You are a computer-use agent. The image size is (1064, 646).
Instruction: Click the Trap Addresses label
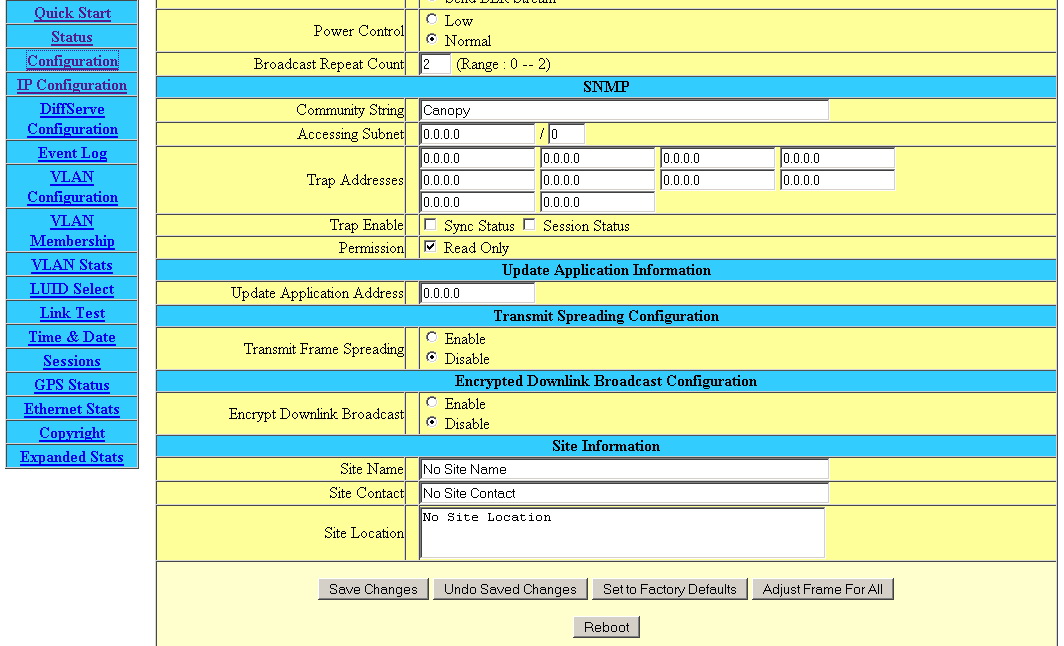355,180
